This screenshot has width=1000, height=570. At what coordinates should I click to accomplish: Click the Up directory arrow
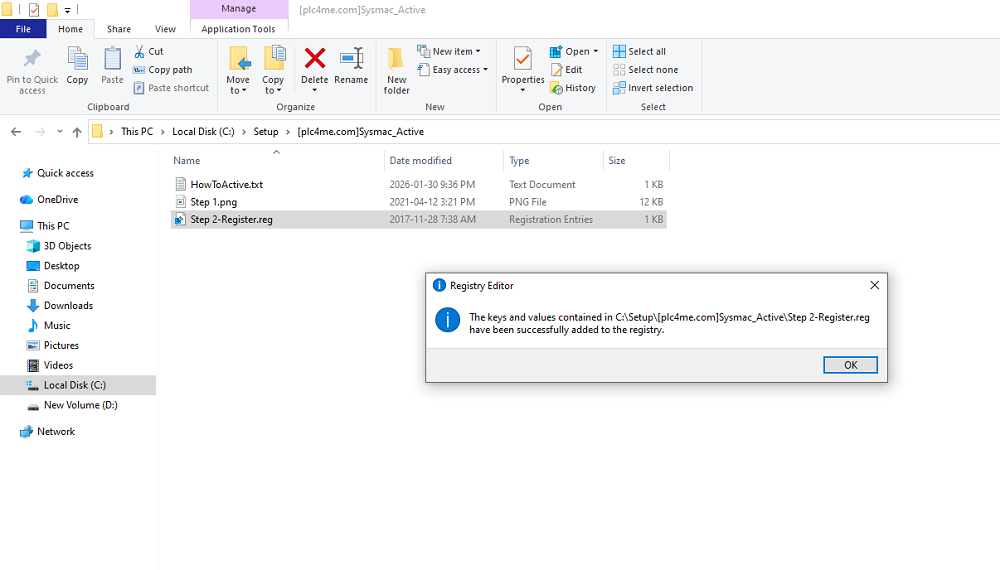[75, 132]
